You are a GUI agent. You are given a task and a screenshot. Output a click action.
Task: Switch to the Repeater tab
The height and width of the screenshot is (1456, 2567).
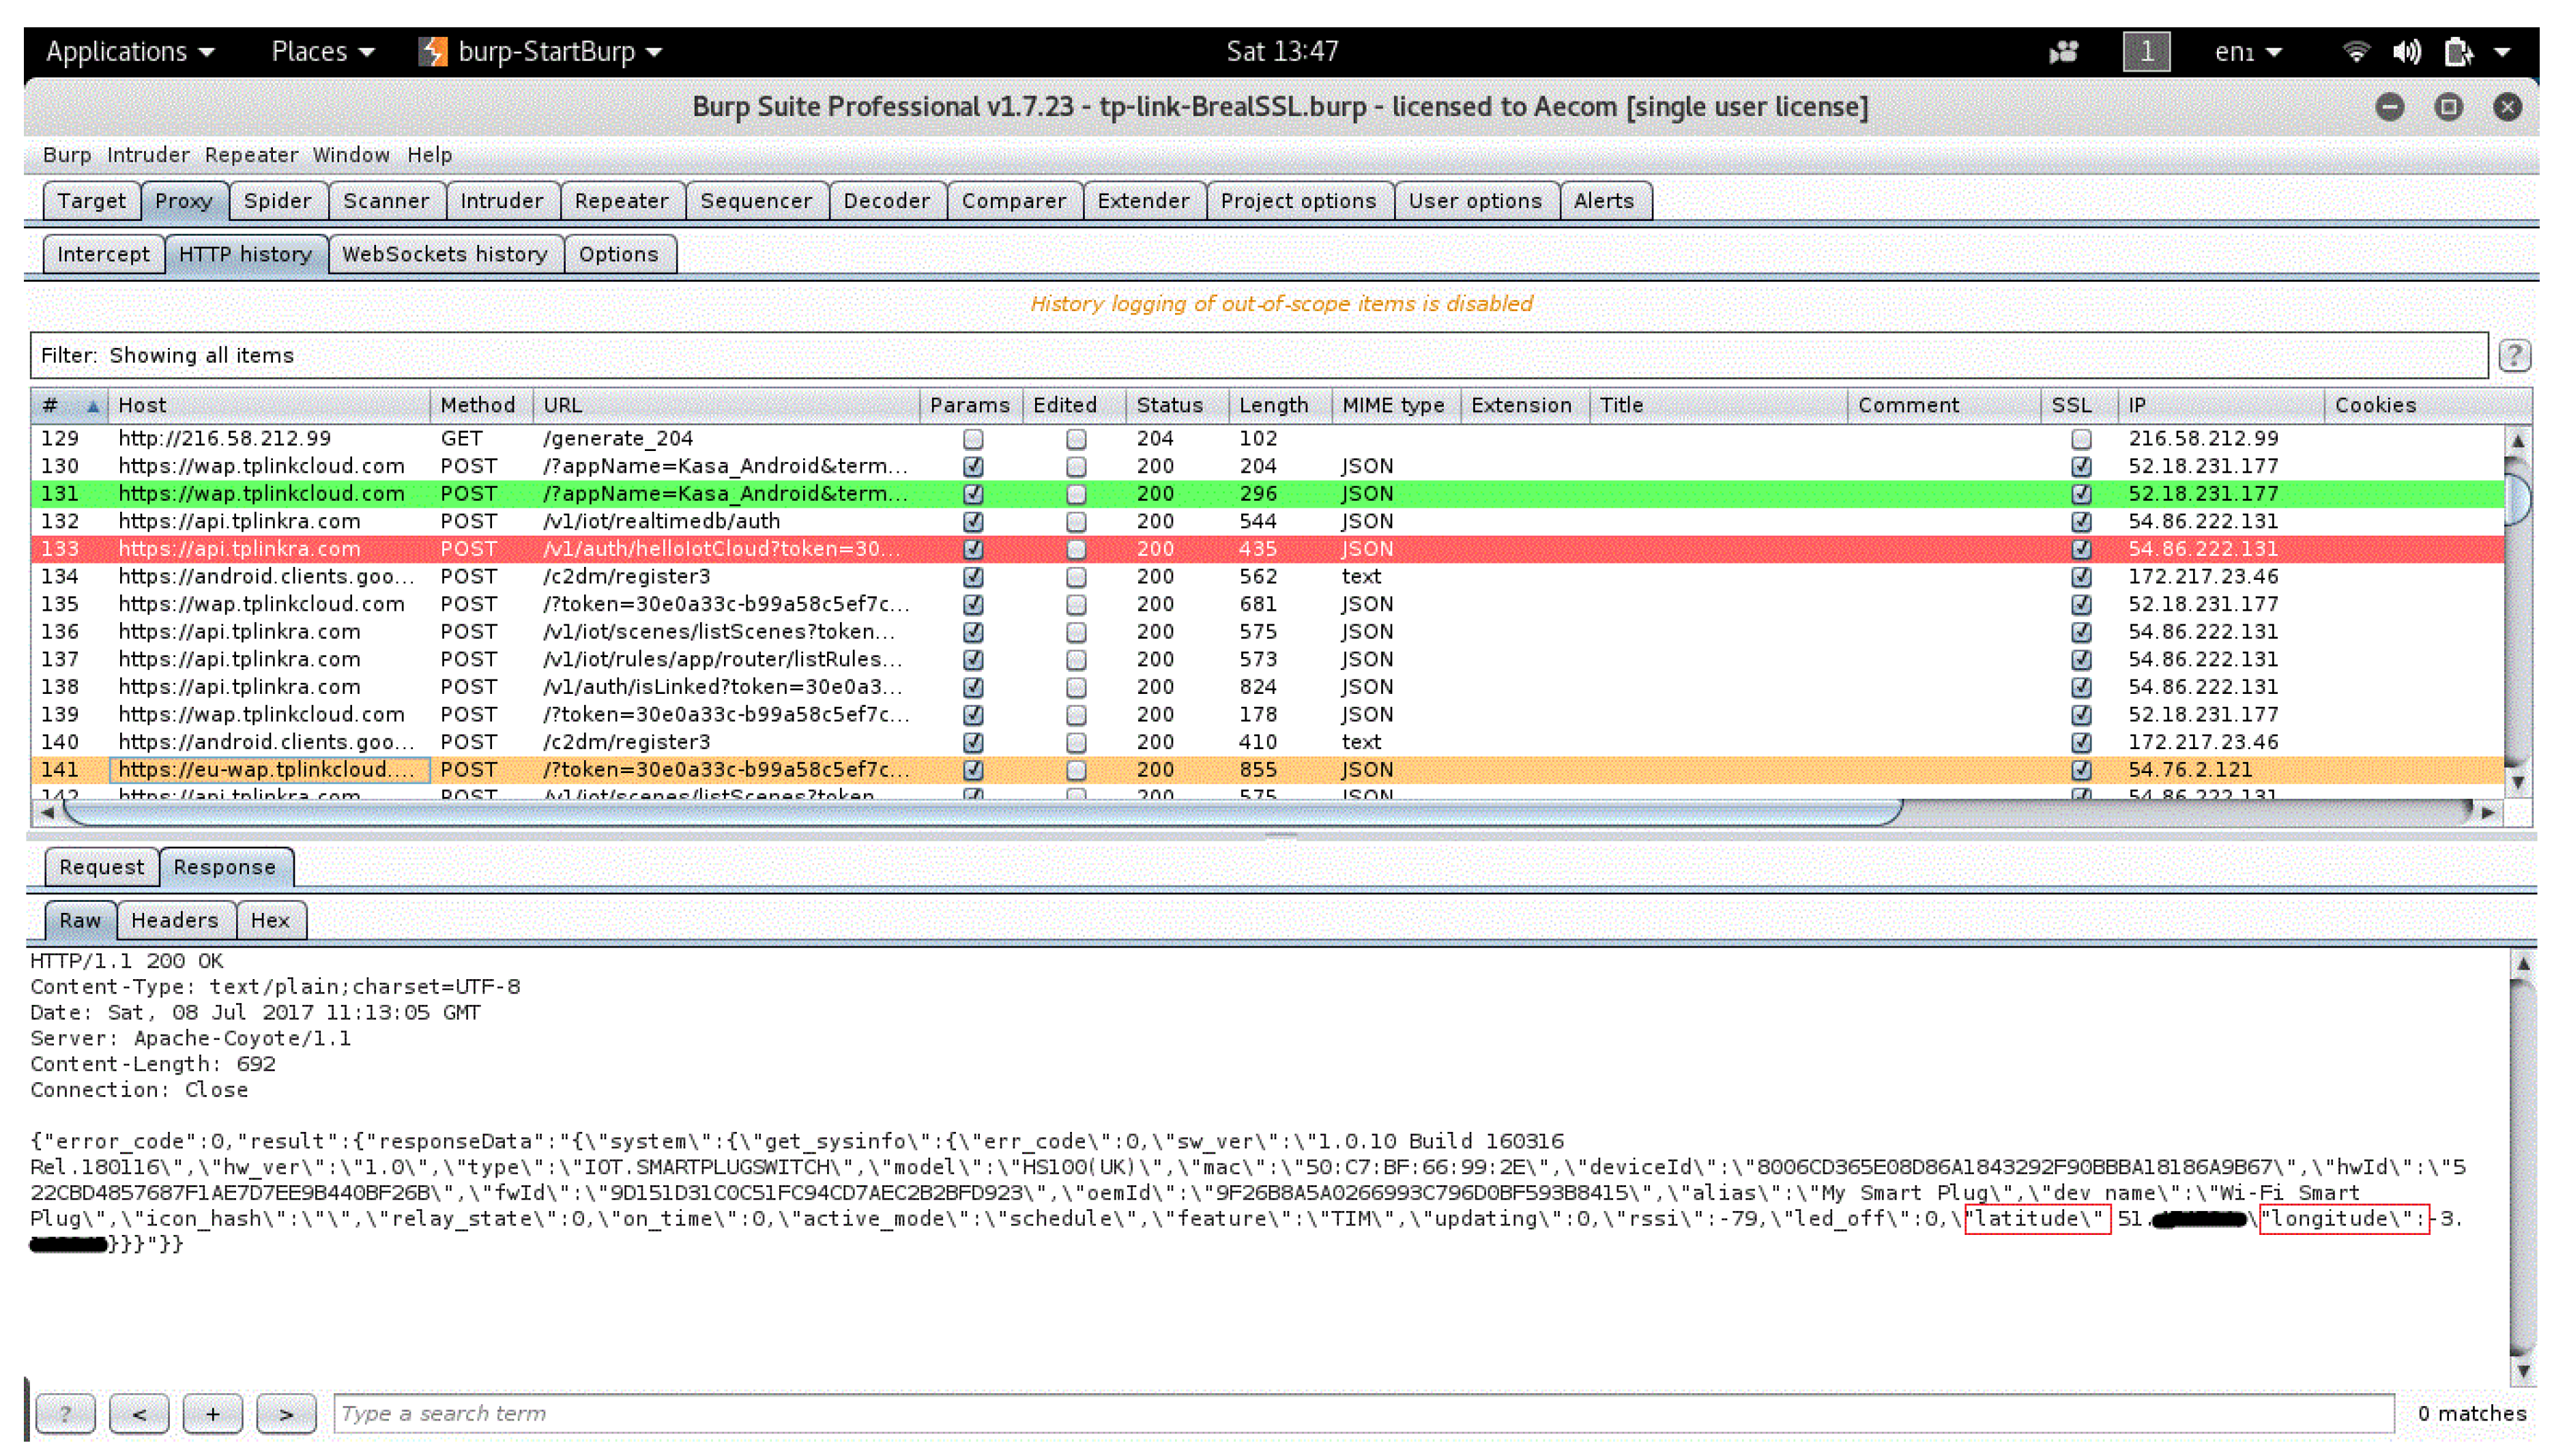(x=621, y=201)
